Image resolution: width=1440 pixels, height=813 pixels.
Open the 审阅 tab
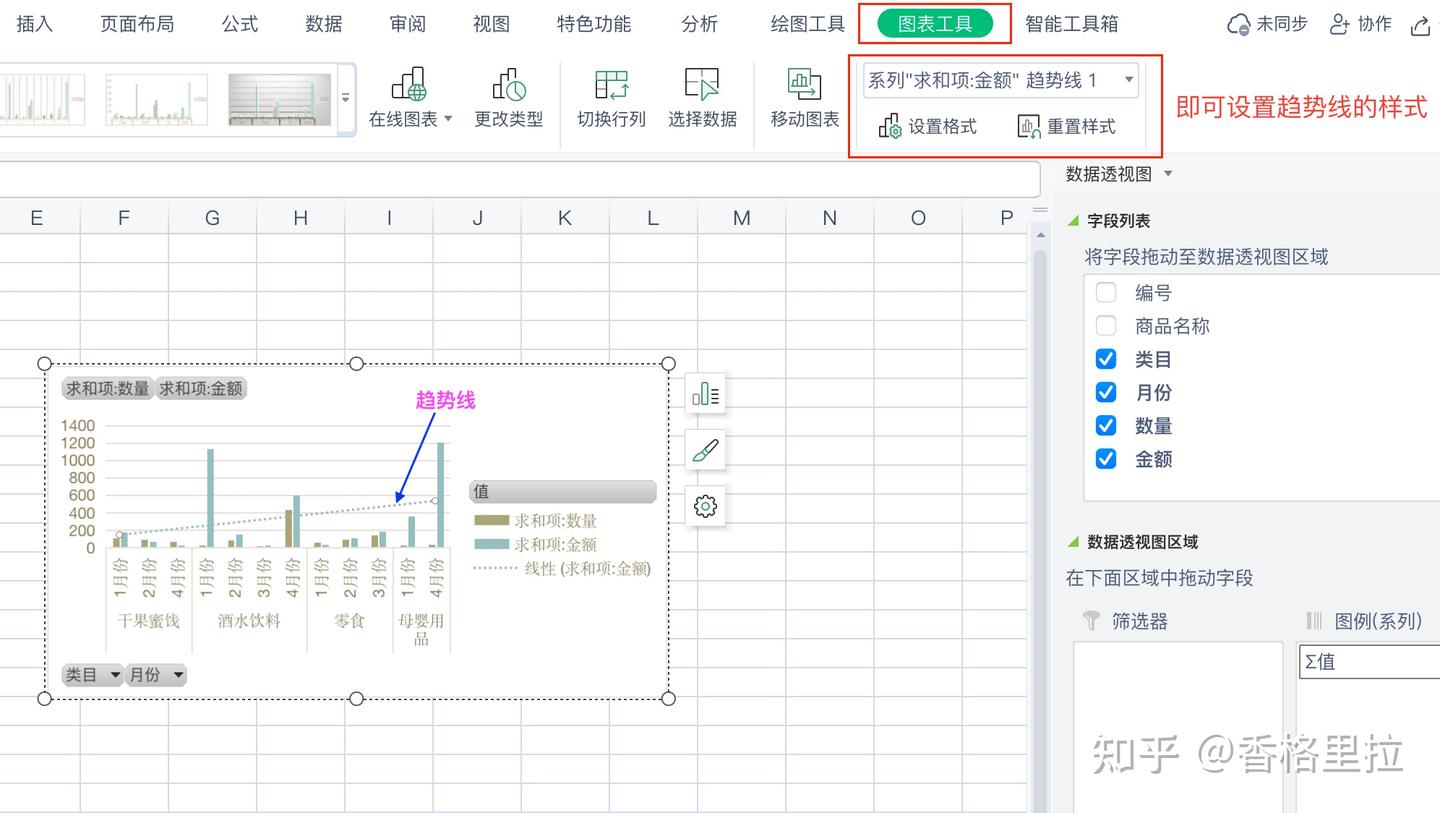(x=408, y=24)
